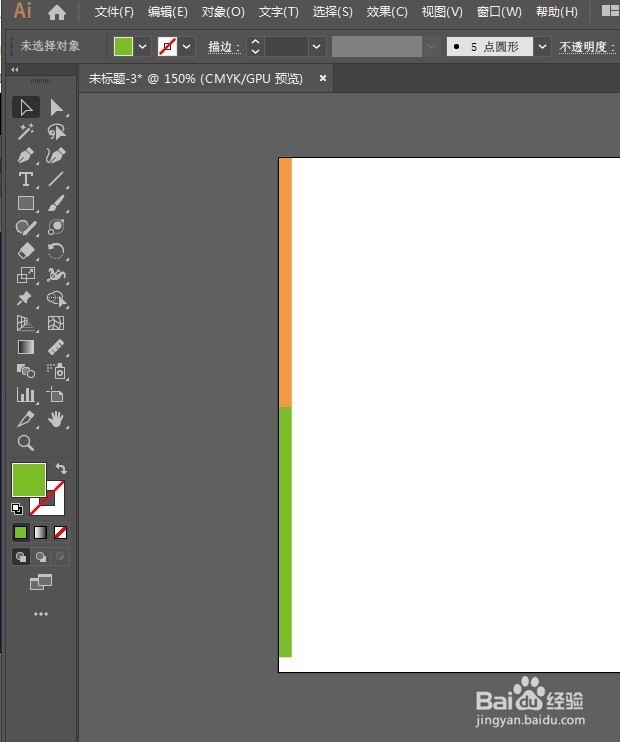Viewport: 620px width, 742px height.
Task: Open the 编辑(E) menu
Action: click(168, 12)
